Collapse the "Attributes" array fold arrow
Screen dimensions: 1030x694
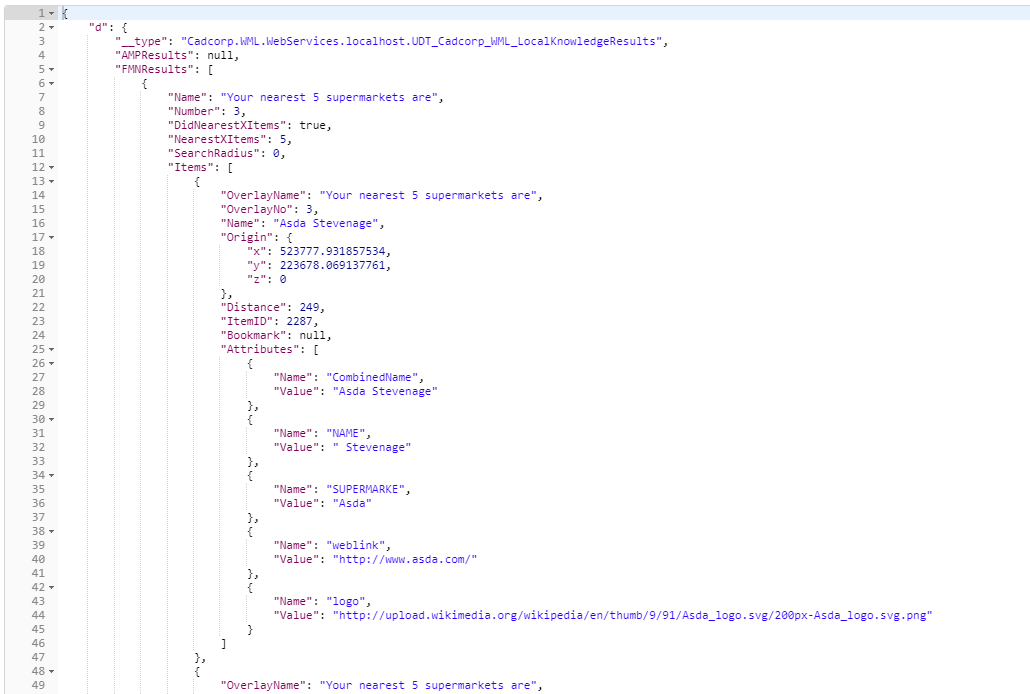[52, 350]
